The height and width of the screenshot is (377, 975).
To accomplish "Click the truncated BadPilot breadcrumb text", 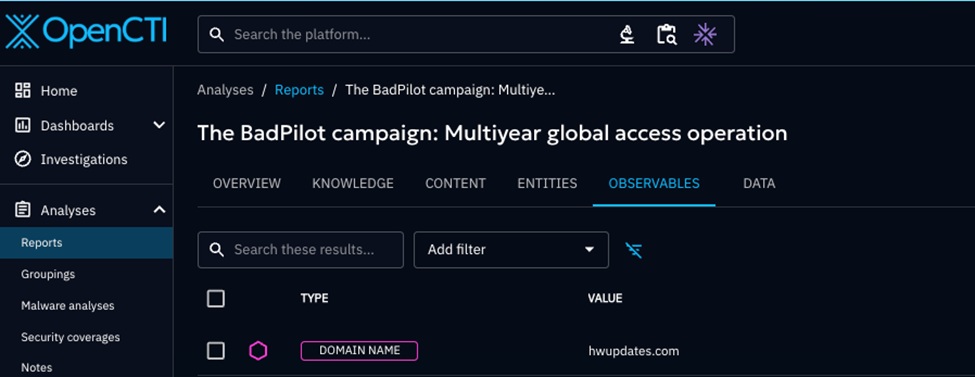I will (x=450, y=90).
